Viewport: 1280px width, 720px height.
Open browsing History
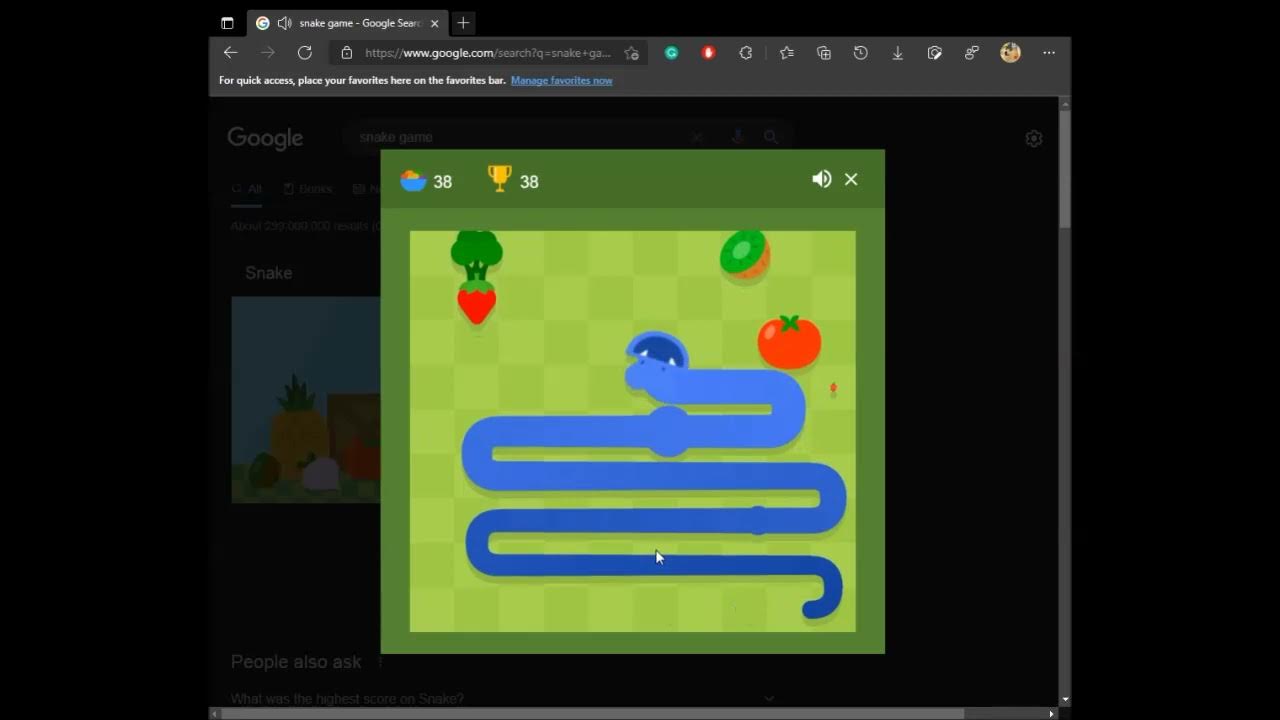point(861,53)
